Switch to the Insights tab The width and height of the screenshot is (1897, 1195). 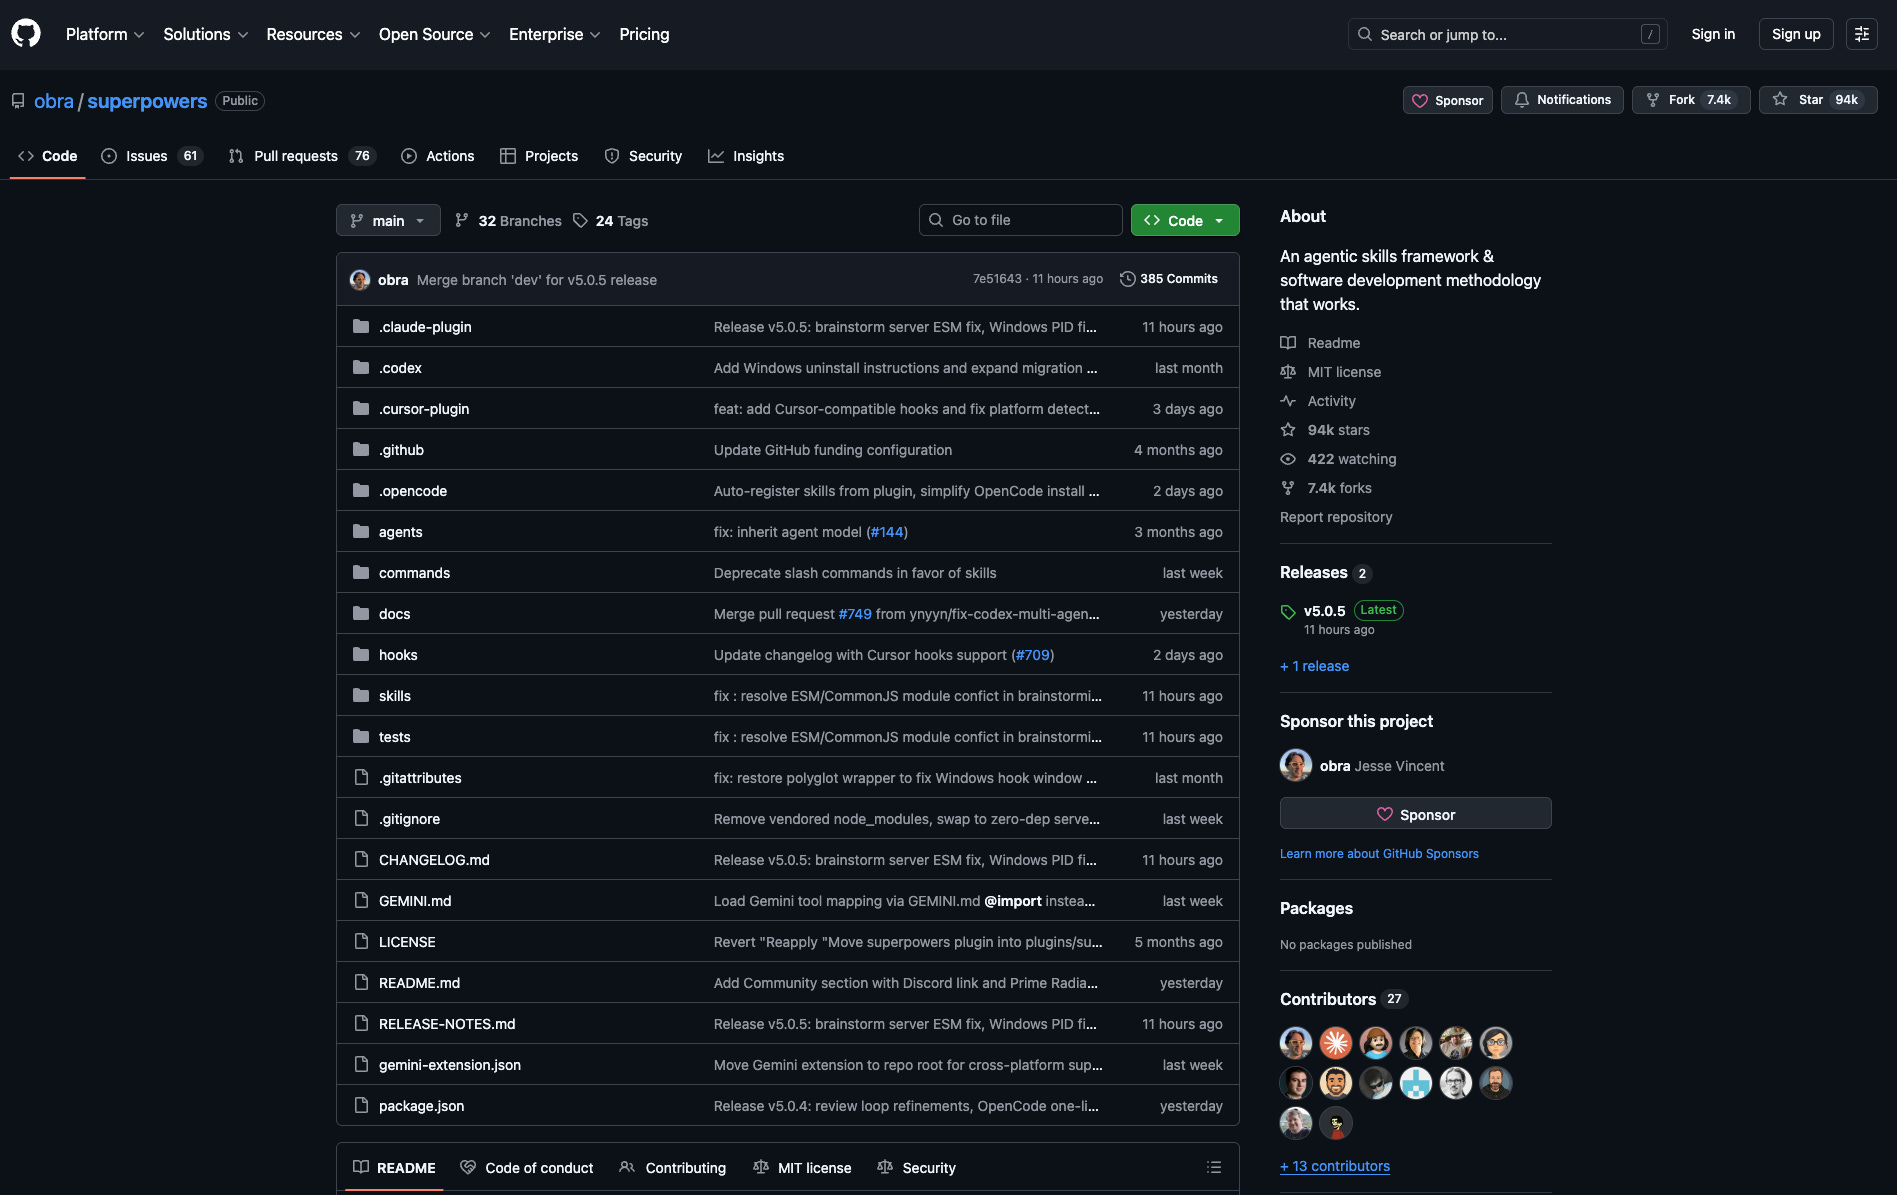(x=746, y=156)
